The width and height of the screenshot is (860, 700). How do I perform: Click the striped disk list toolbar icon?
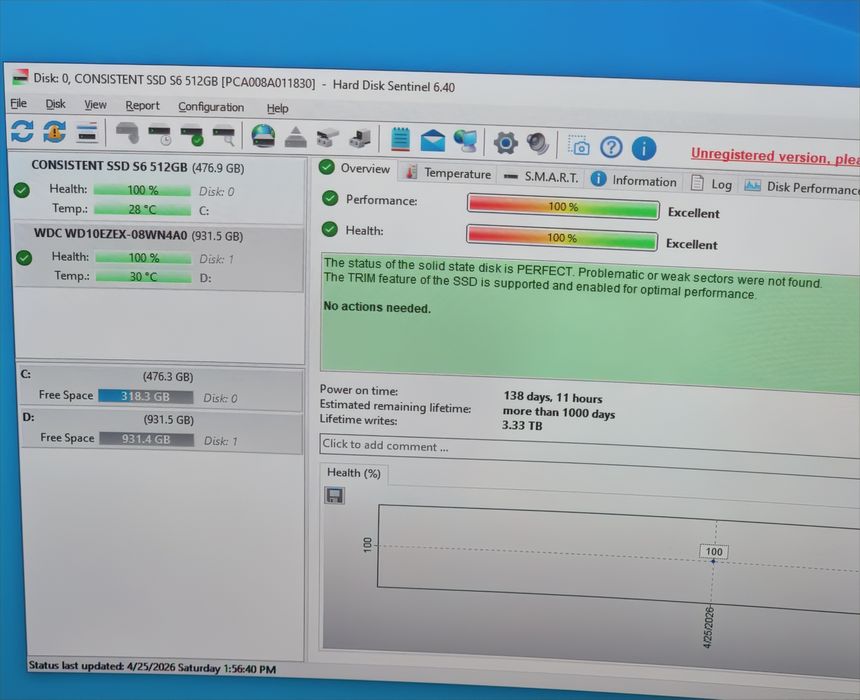point(87,132)
